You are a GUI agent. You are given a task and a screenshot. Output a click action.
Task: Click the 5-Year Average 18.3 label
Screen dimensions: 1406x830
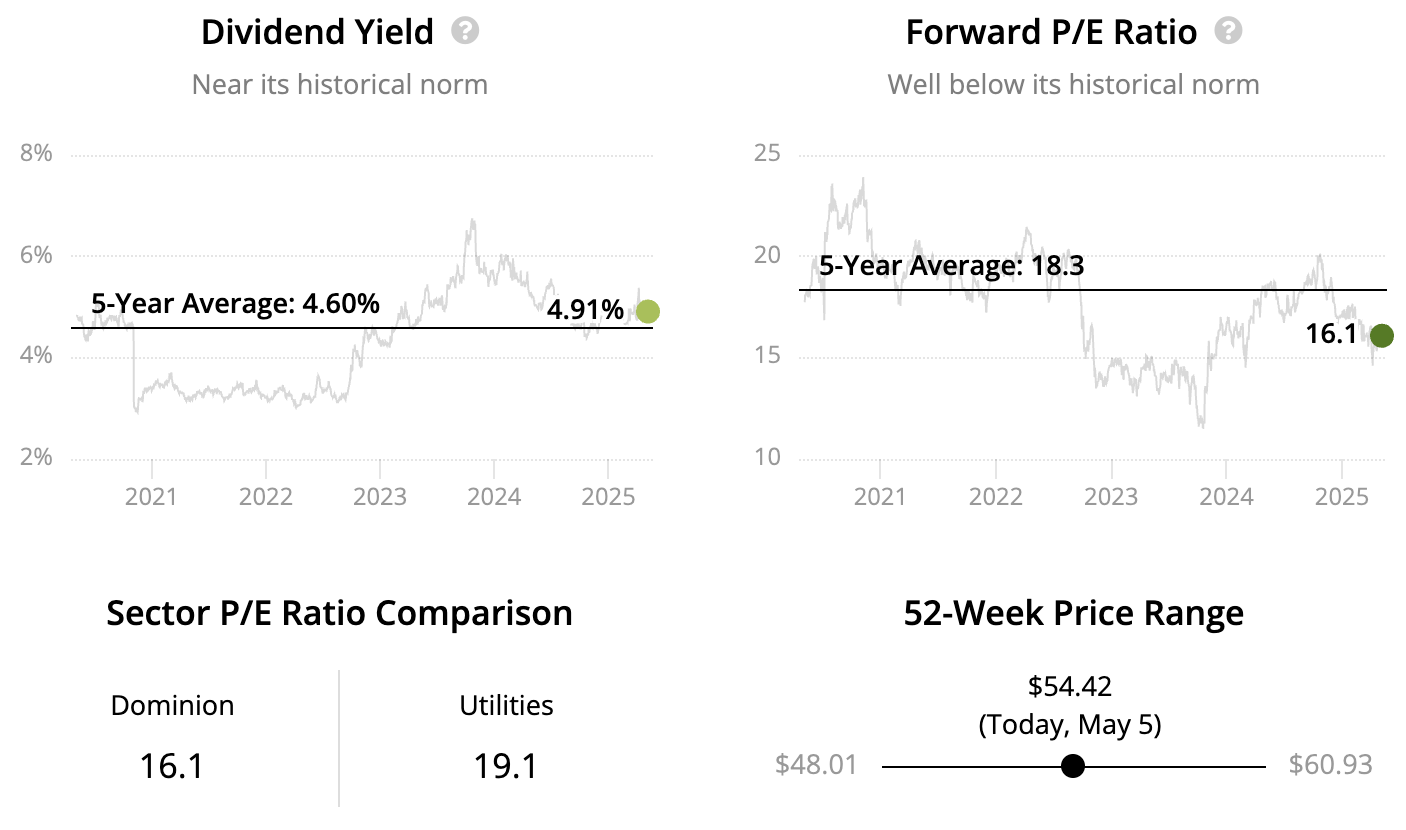[x=952, y=266]
